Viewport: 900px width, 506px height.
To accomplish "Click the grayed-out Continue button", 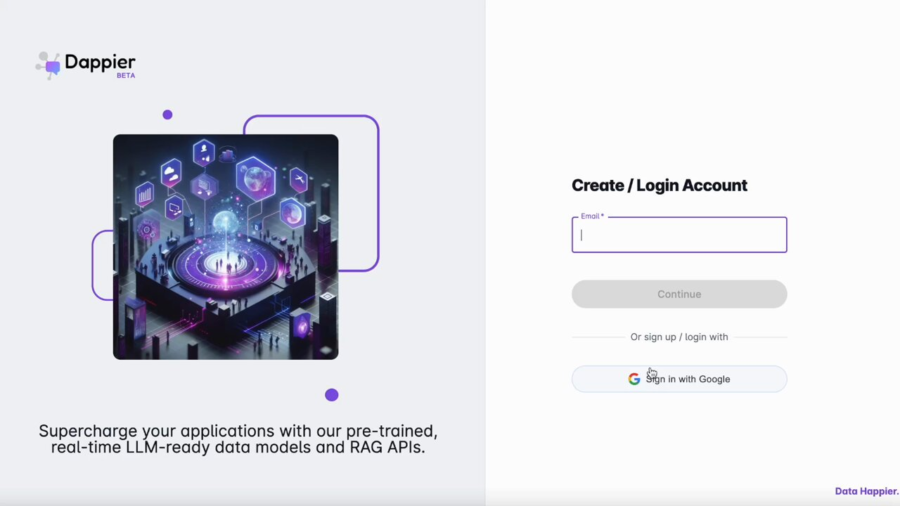I will [679, 294].
